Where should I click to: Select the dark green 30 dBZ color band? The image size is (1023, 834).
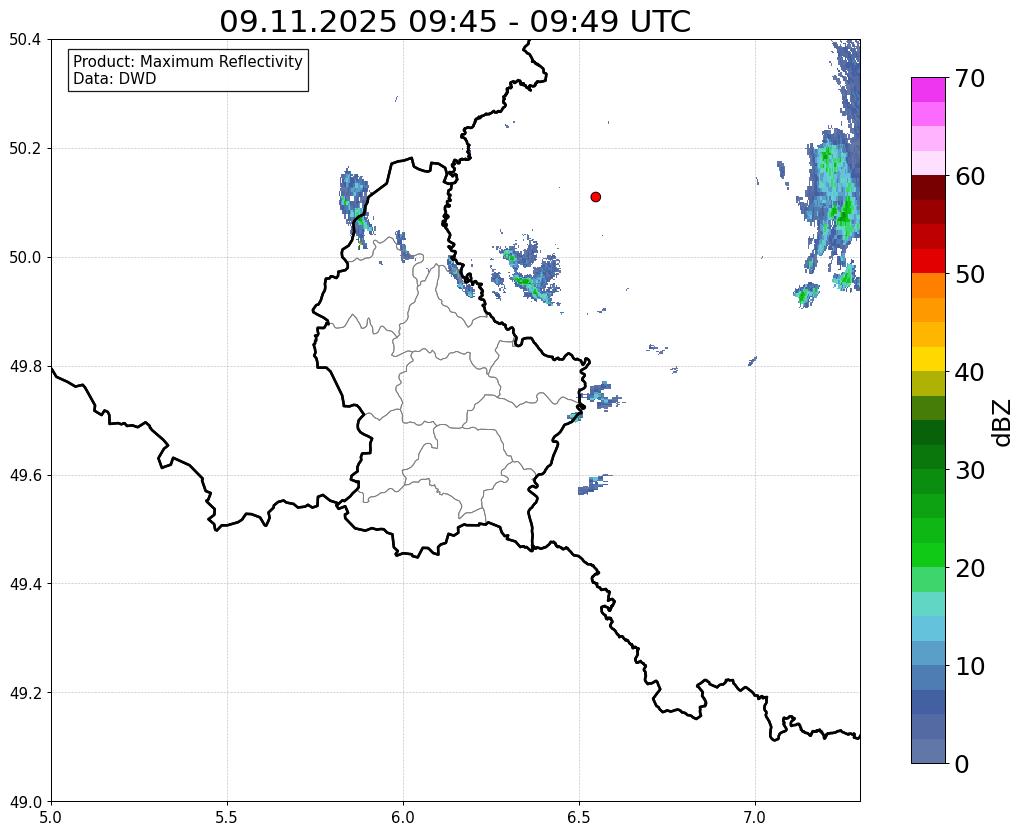coord(928,457)
